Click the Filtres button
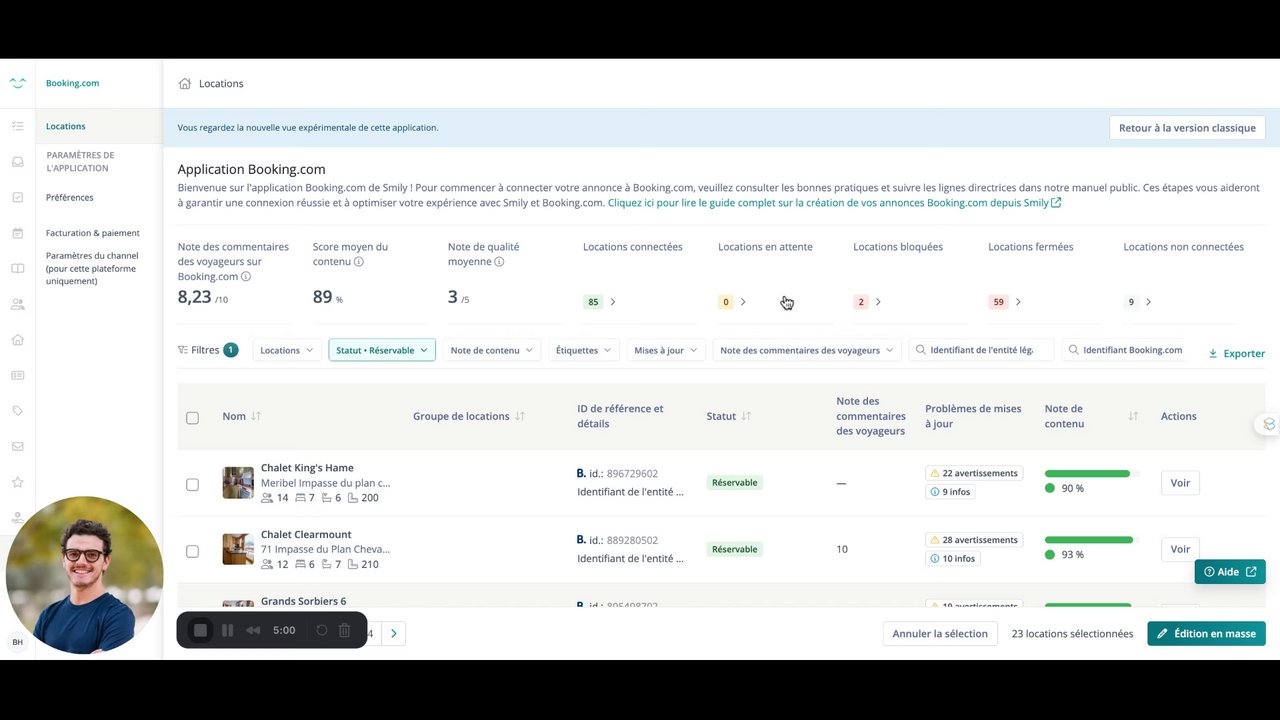 208,350
